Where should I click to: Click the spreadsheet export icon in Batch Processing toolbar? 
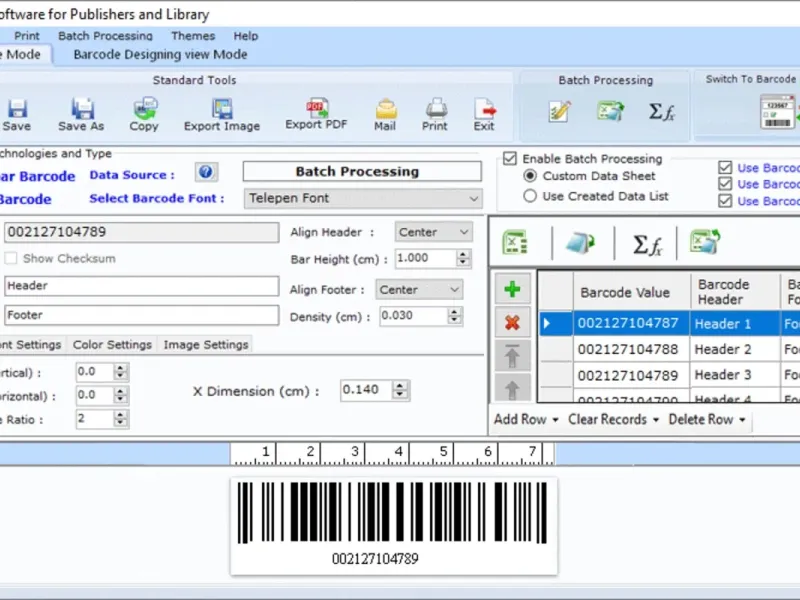point(610,111)
